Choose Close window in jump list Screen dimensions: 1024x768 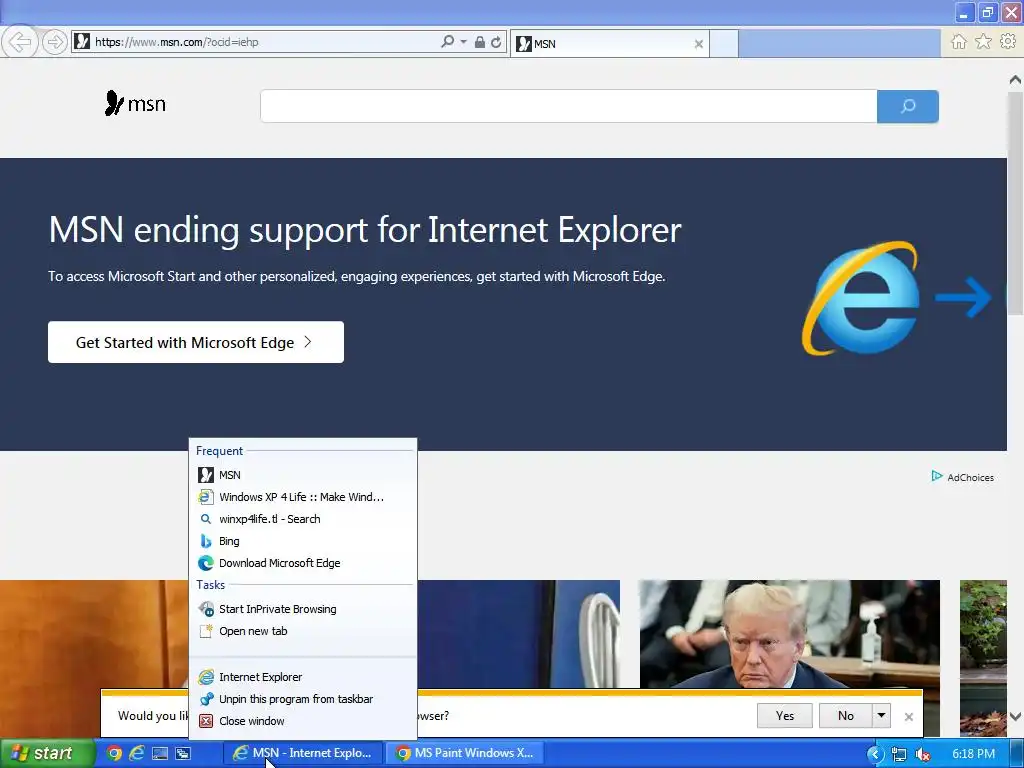[303, 722]
